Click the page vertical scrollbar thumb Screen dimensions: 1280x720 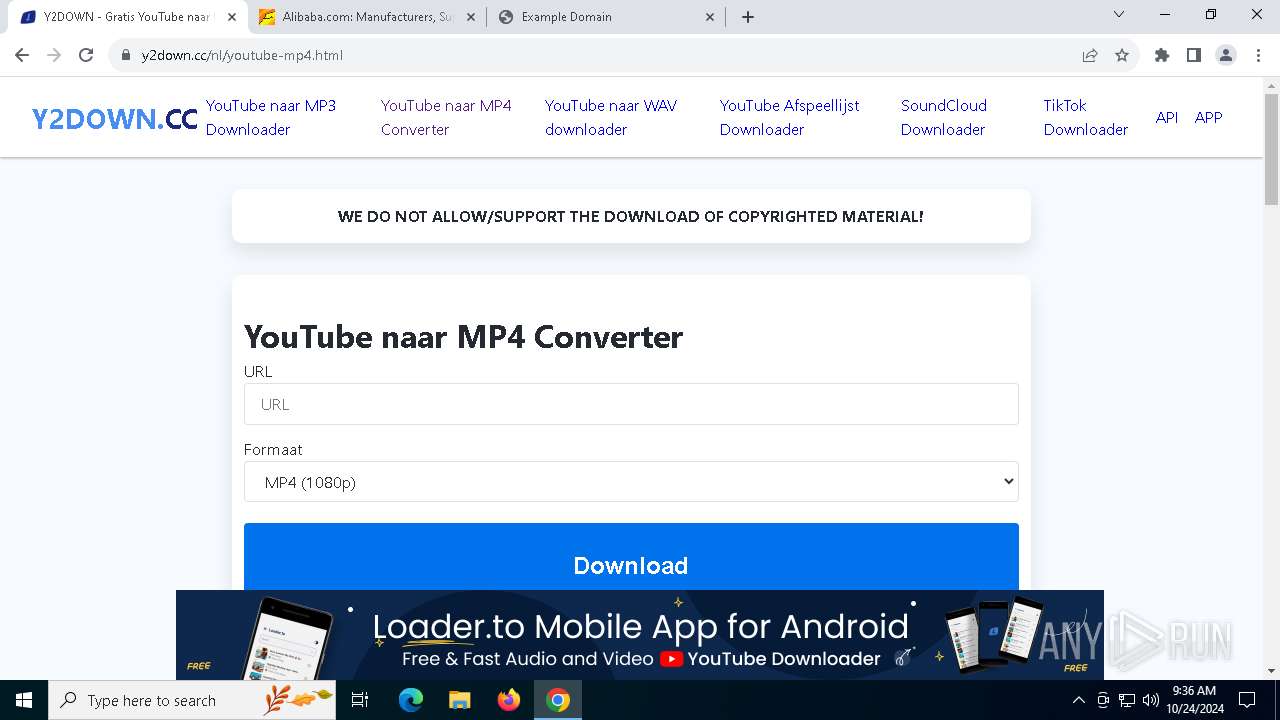[x=1271, y=149]
